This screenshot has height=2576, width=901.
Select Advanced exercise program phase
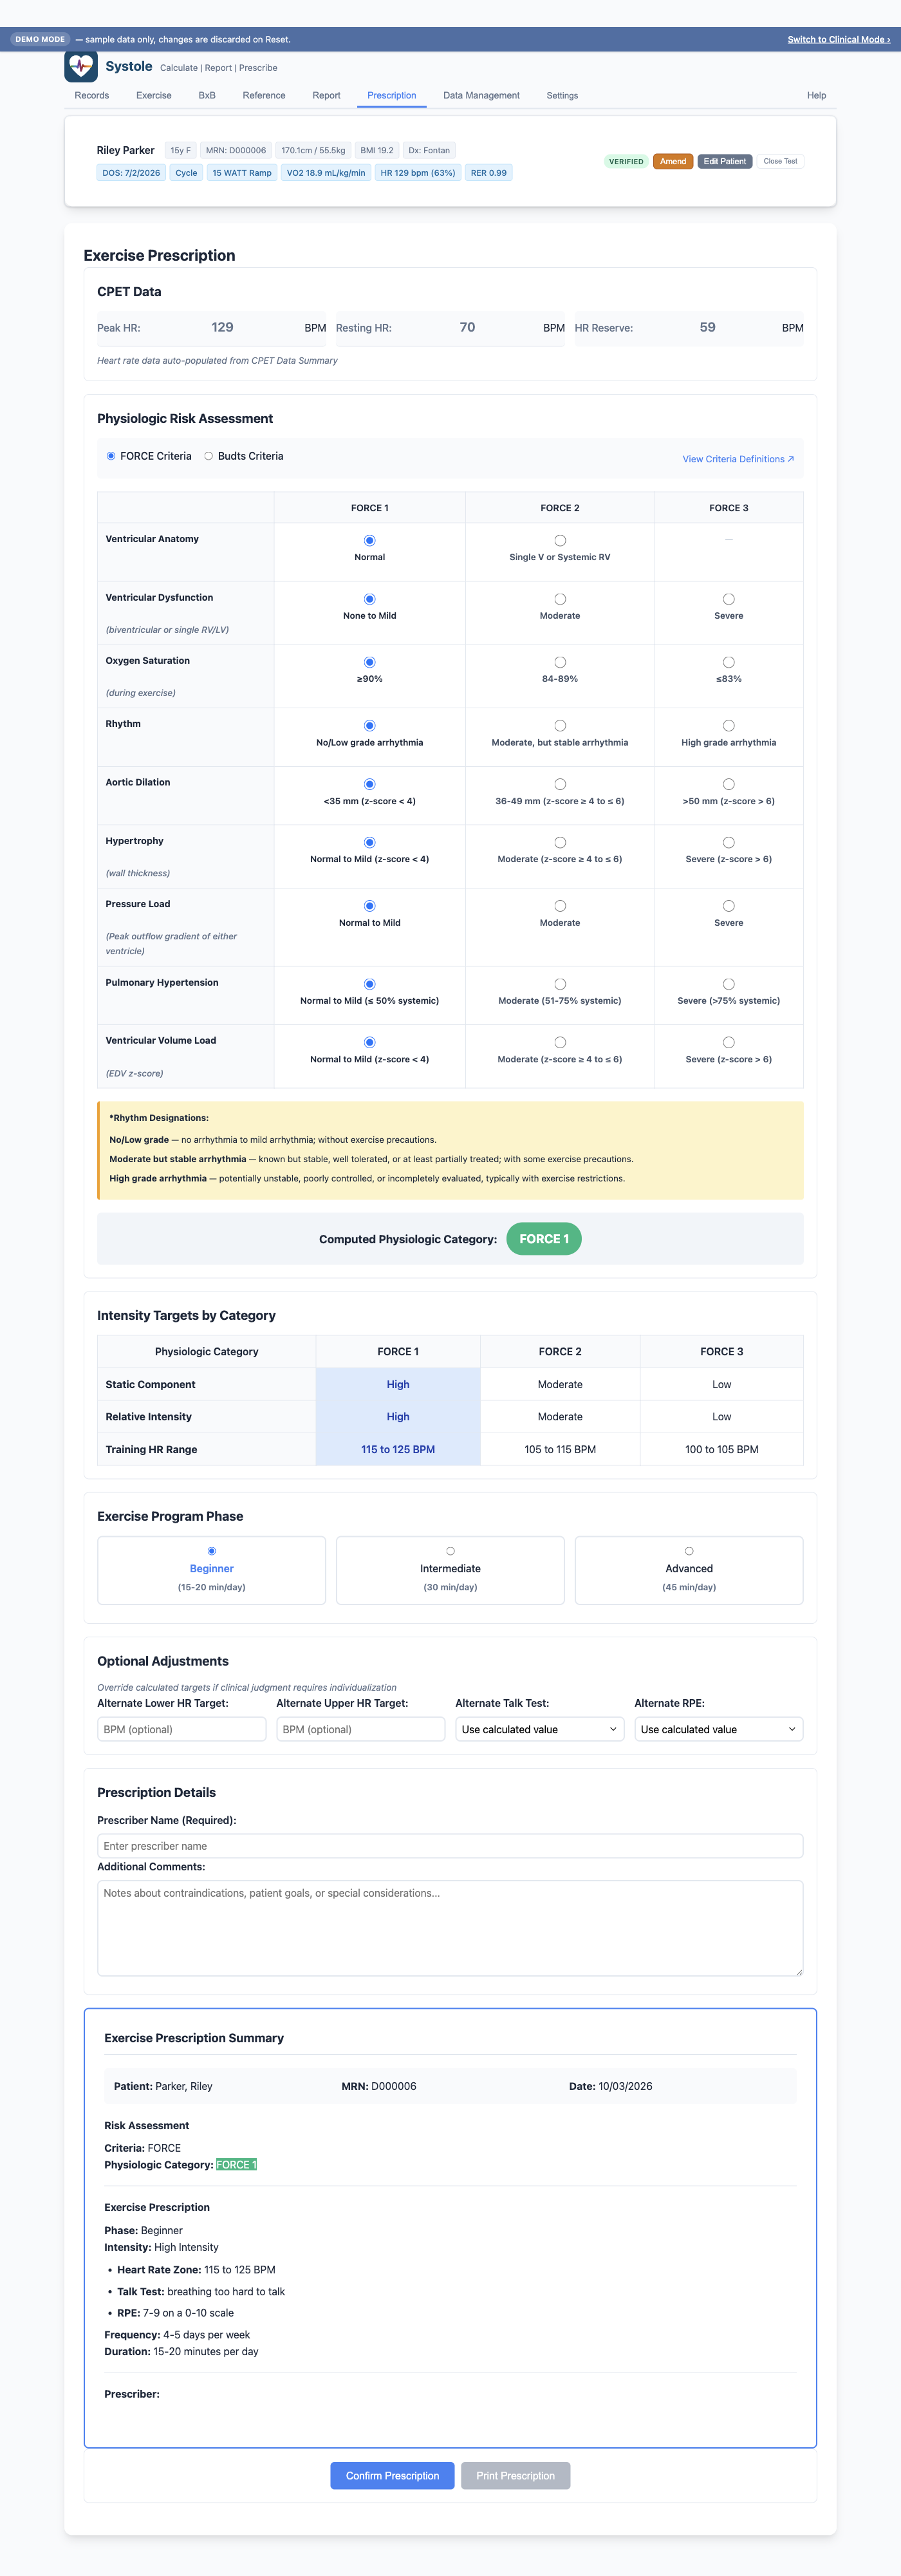click(x=689, y=1570)
